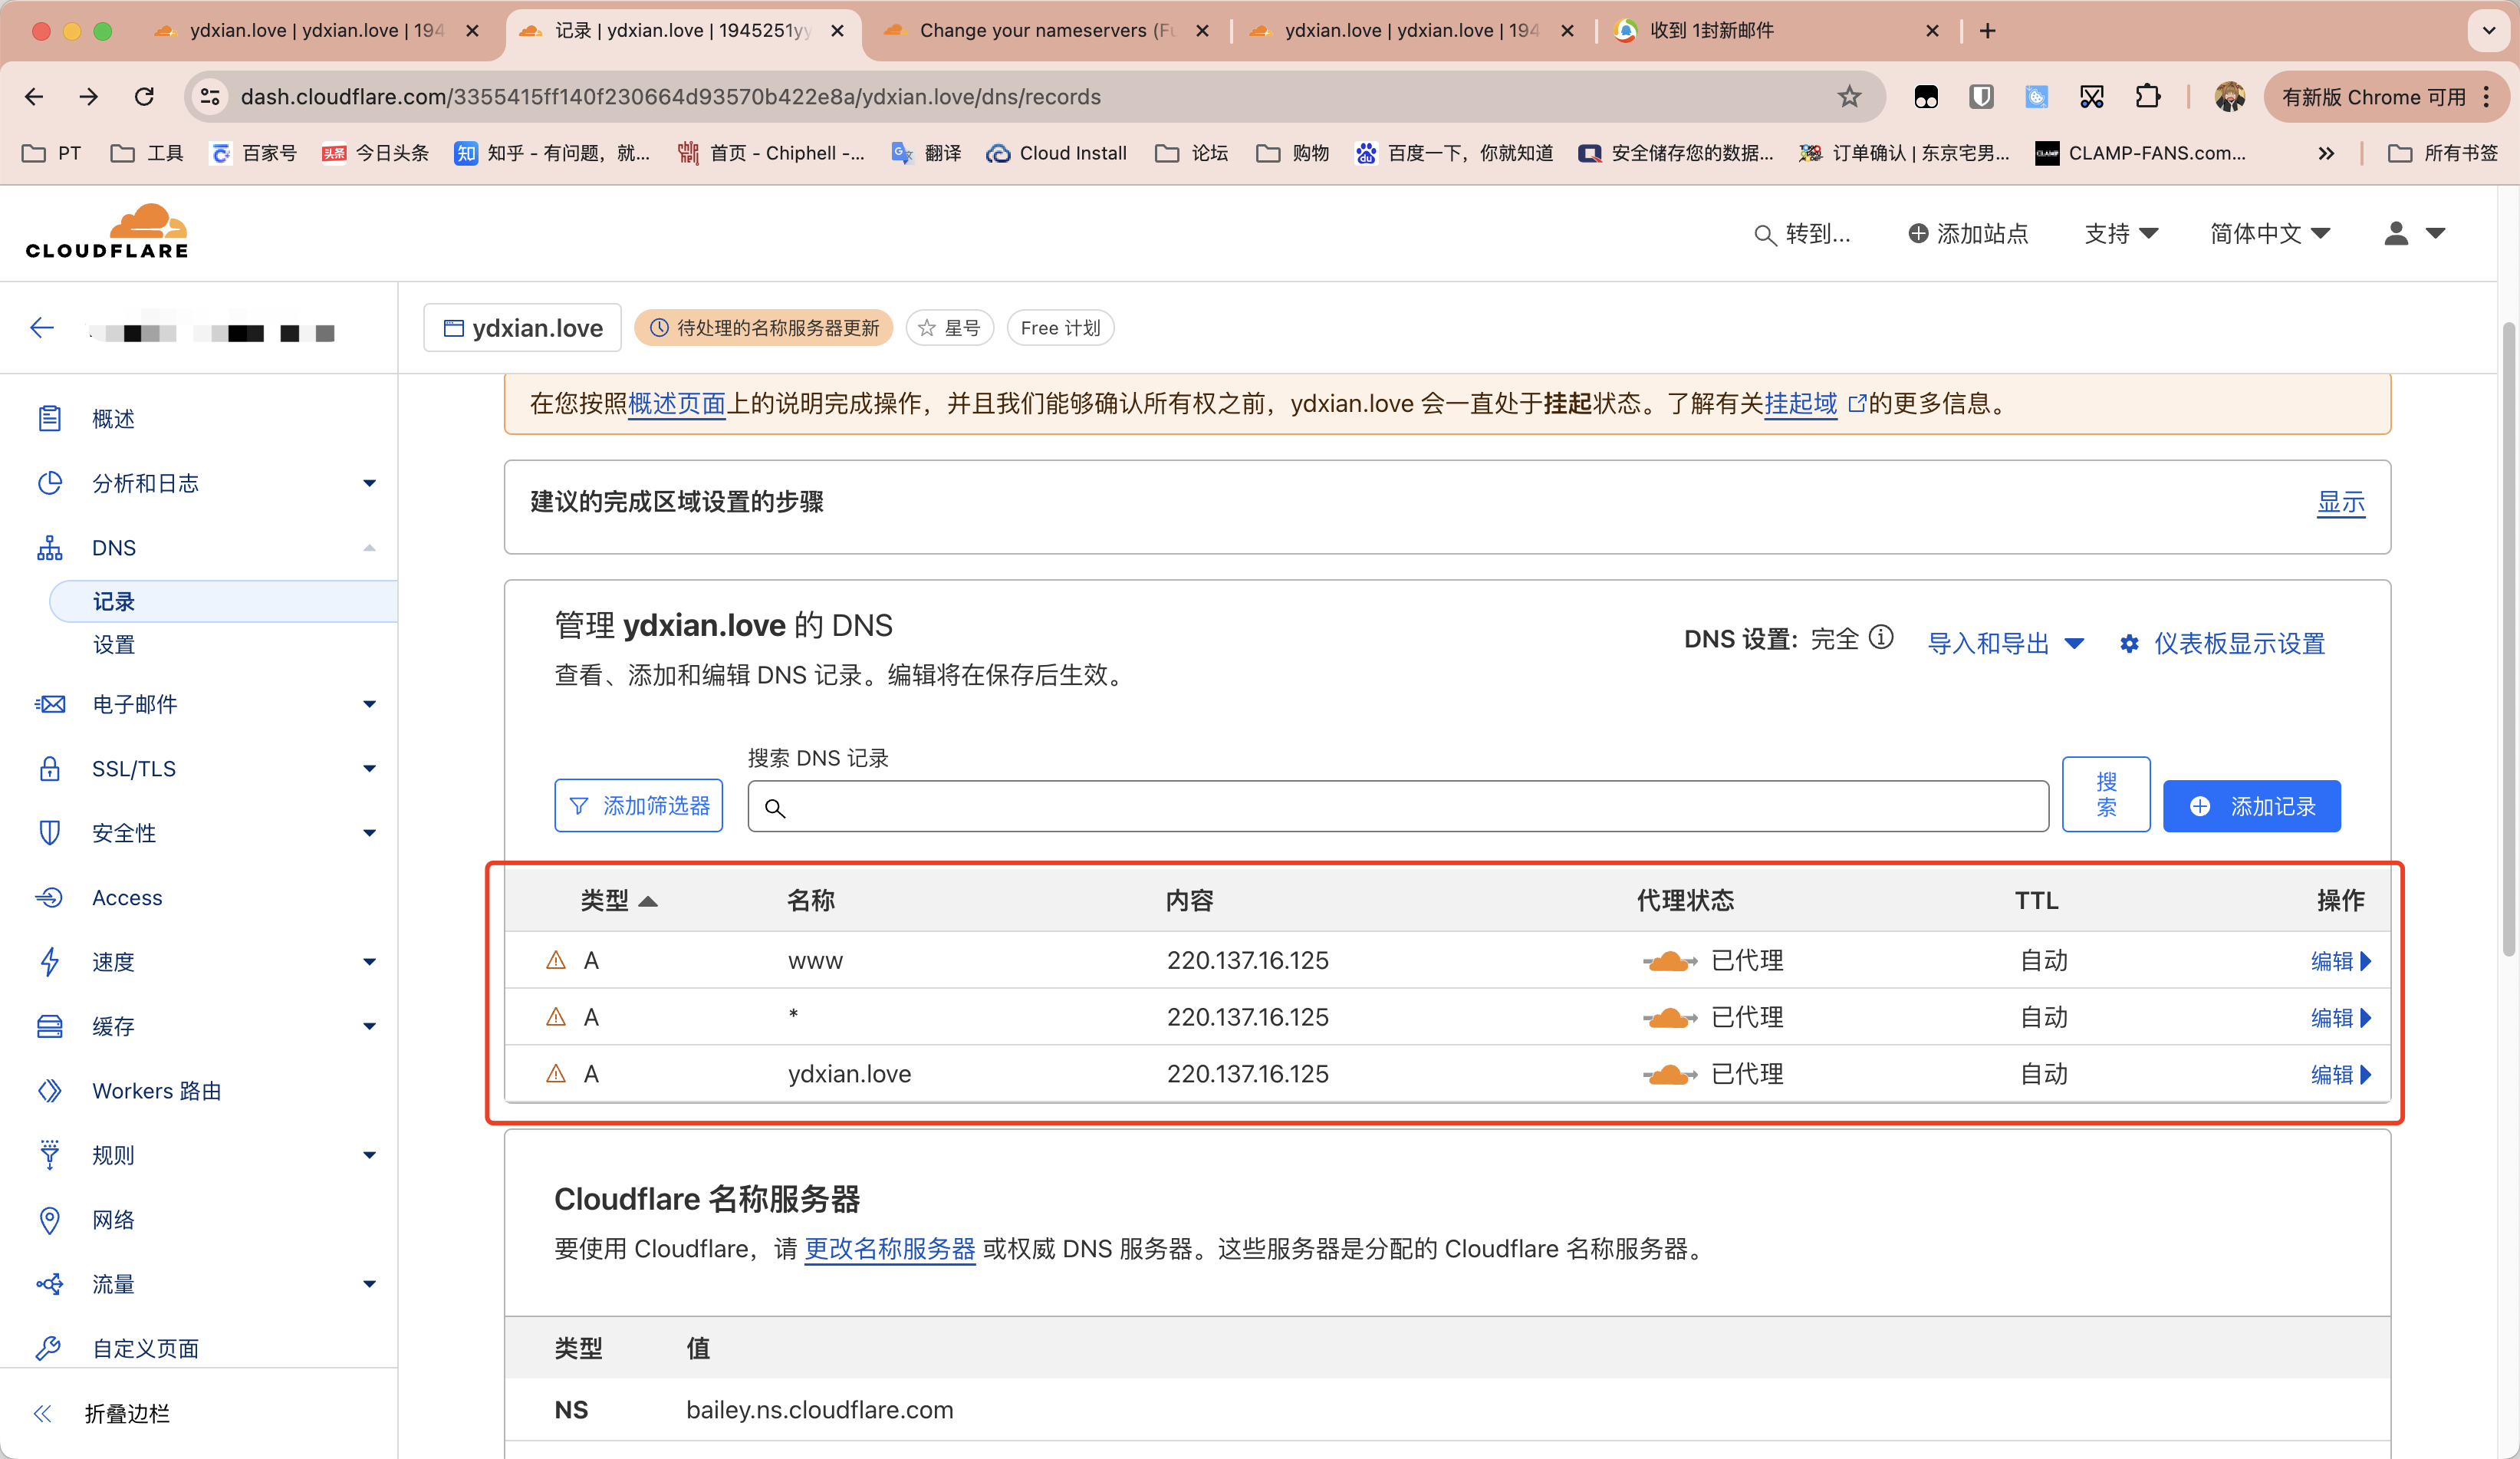Open DNS settings tab
2520x1459 pixels.
[x=113, y=644]
